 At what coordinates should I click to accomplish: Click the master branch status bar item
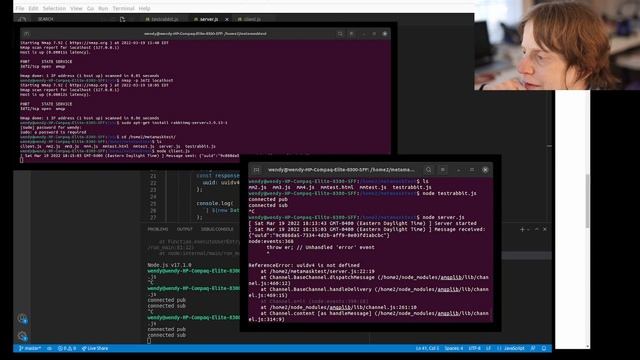point(30,348)
